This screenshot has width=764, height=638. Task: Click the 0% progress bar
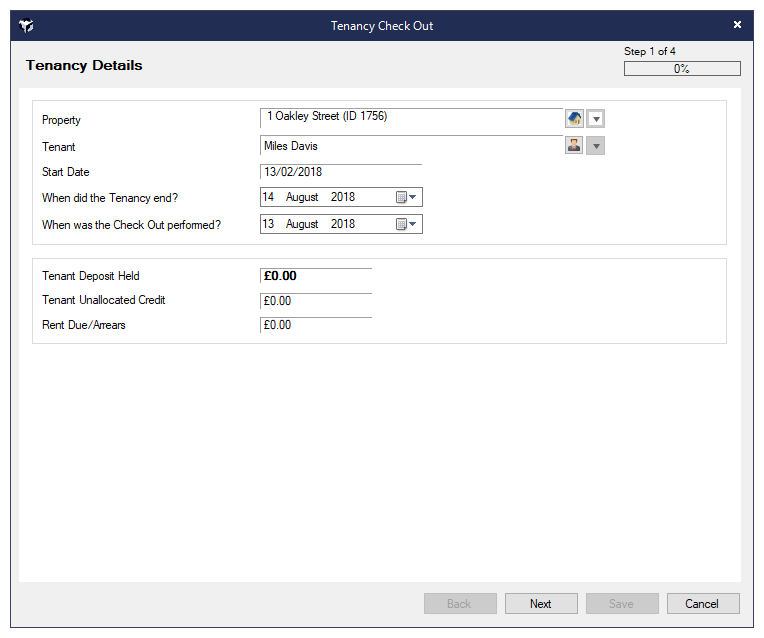tap(682, 69)
